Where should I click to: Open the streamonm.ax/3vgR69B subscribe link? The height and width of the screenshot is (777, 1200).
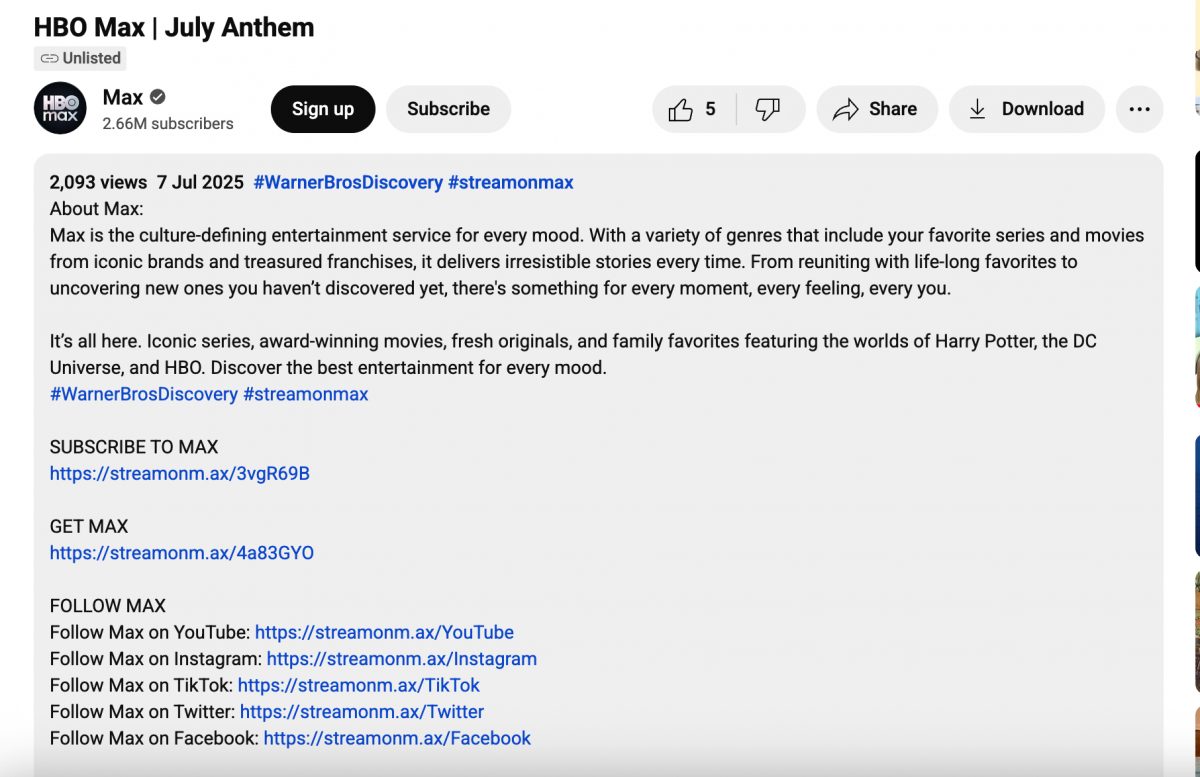click(x=180, y=473)
